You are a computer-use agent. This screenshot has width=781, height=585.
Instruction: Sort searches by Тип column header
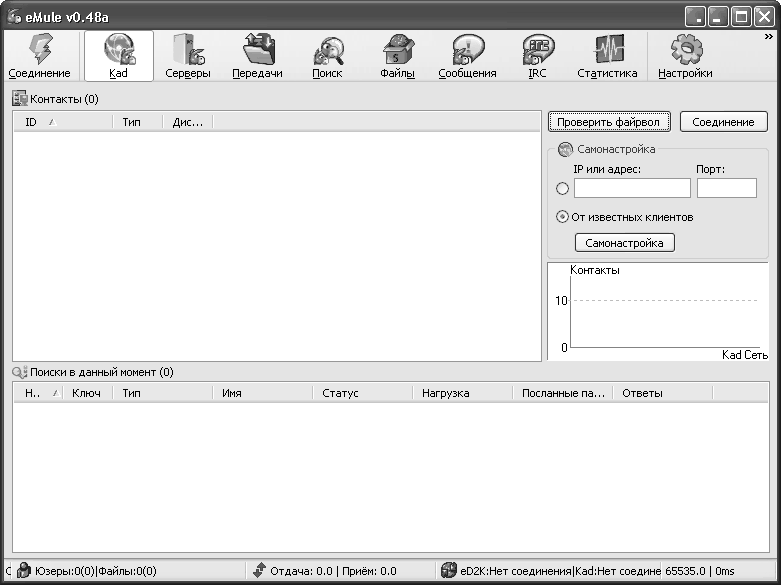[x=162, y=393]
